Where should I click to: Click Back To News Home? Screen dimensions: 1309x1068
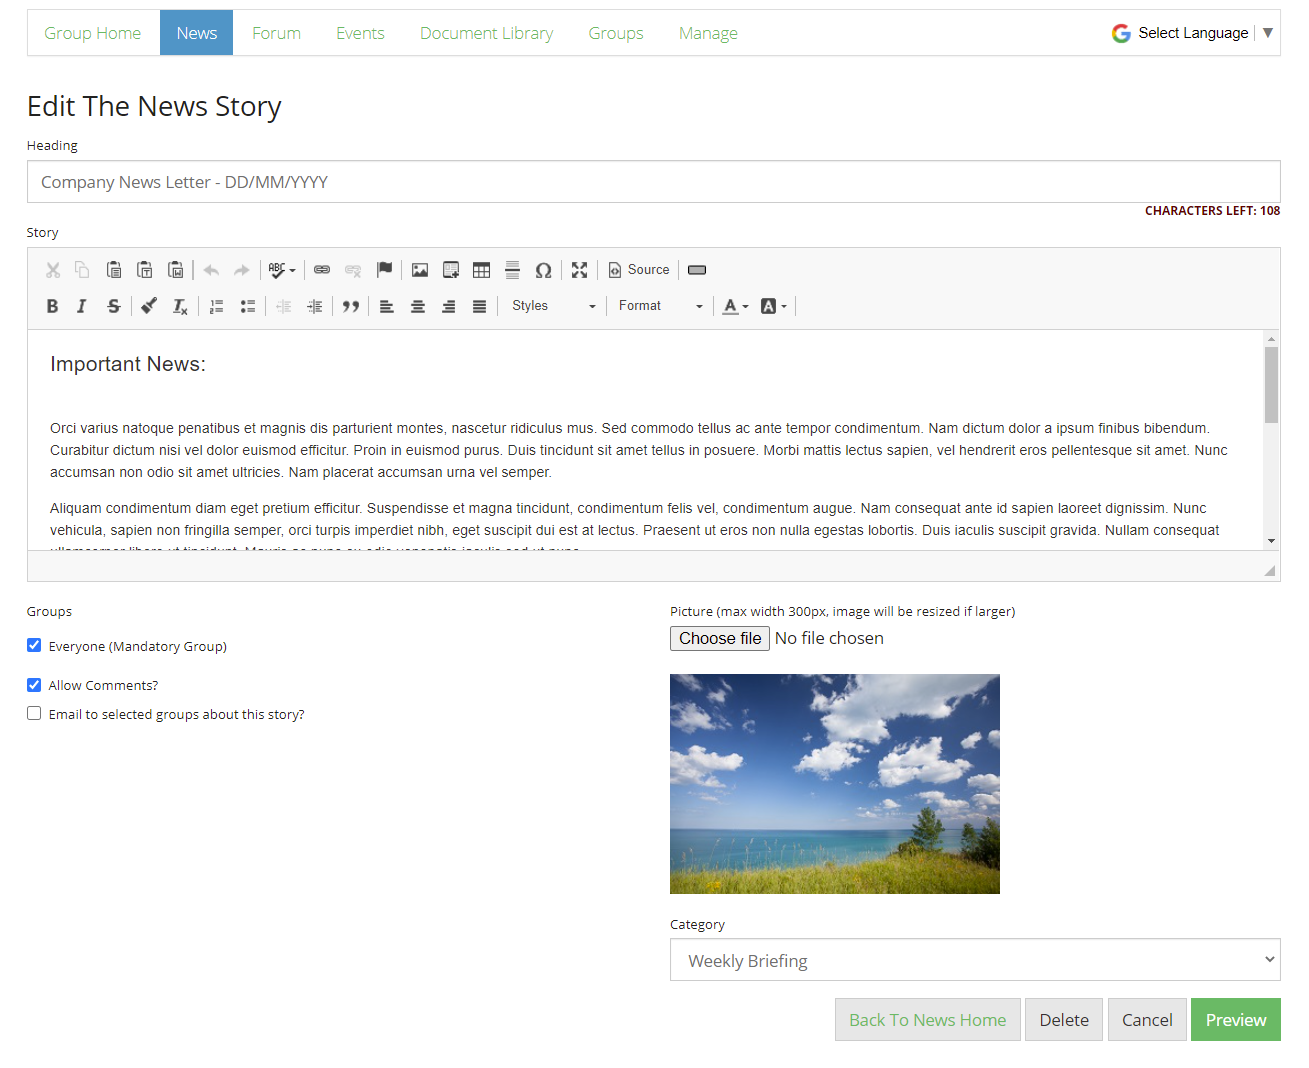pyautogui.click(x=927, y=1019)
